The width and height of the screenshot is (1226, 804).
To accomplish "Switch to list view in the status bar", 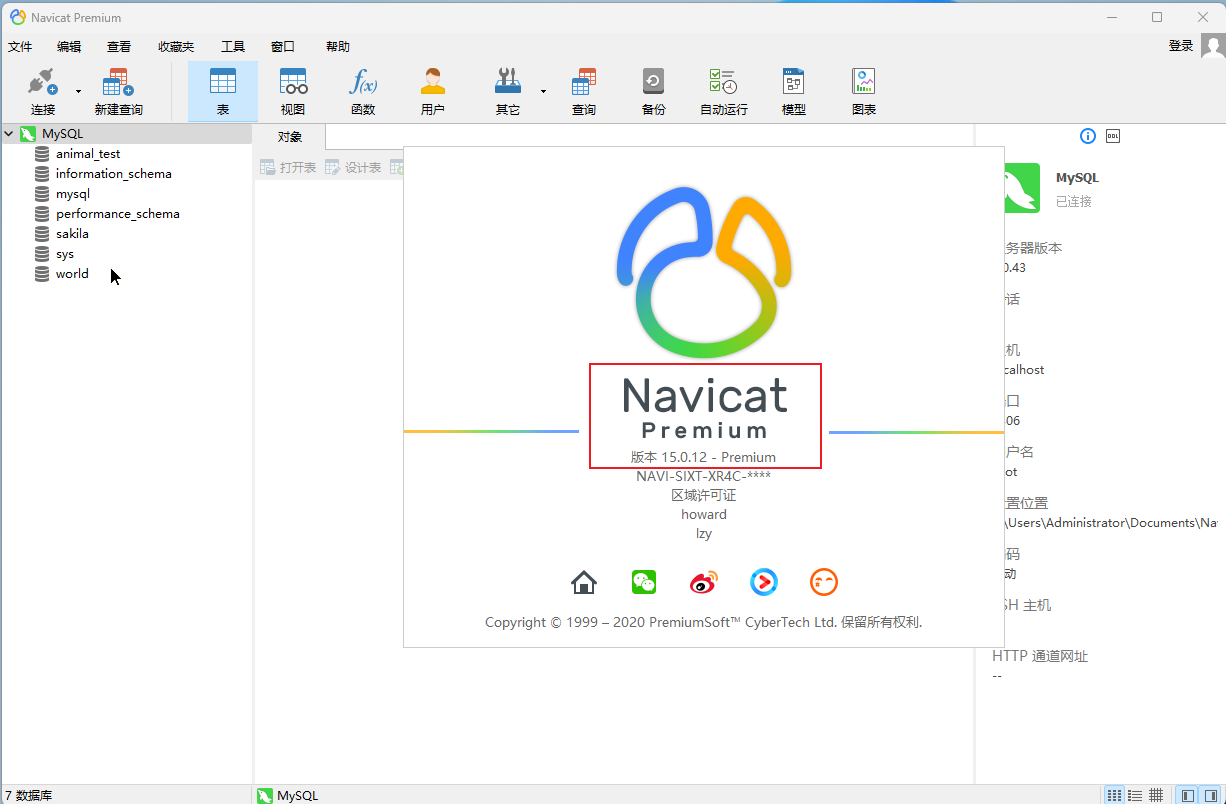I will click(x=1114, y=795).
